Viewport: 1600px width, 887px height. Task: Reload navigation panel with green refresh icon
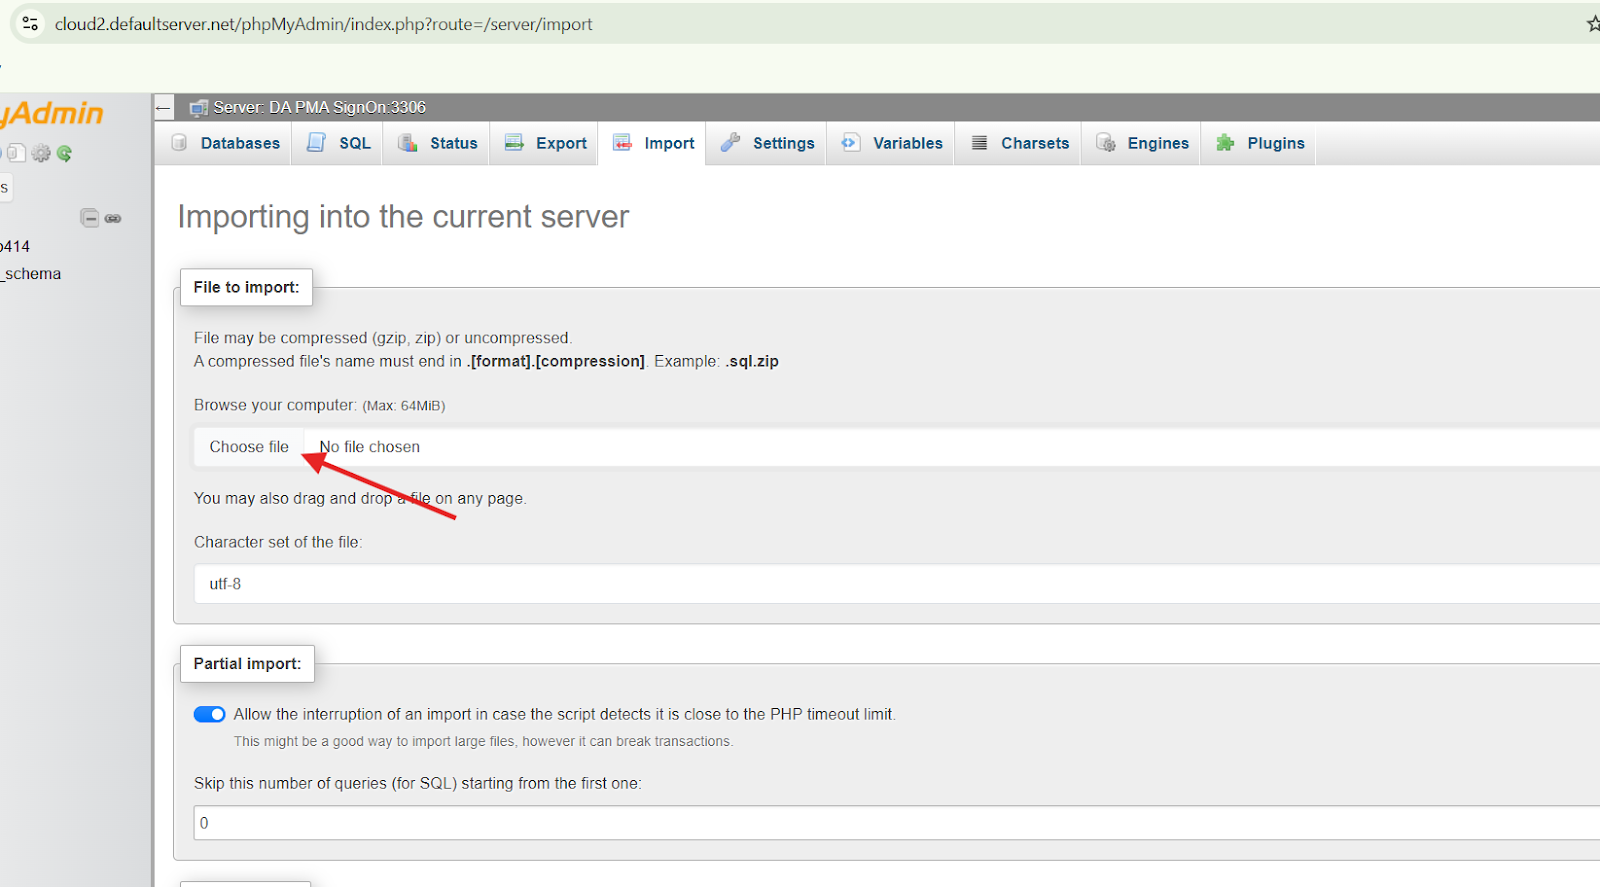coord(65,153)
